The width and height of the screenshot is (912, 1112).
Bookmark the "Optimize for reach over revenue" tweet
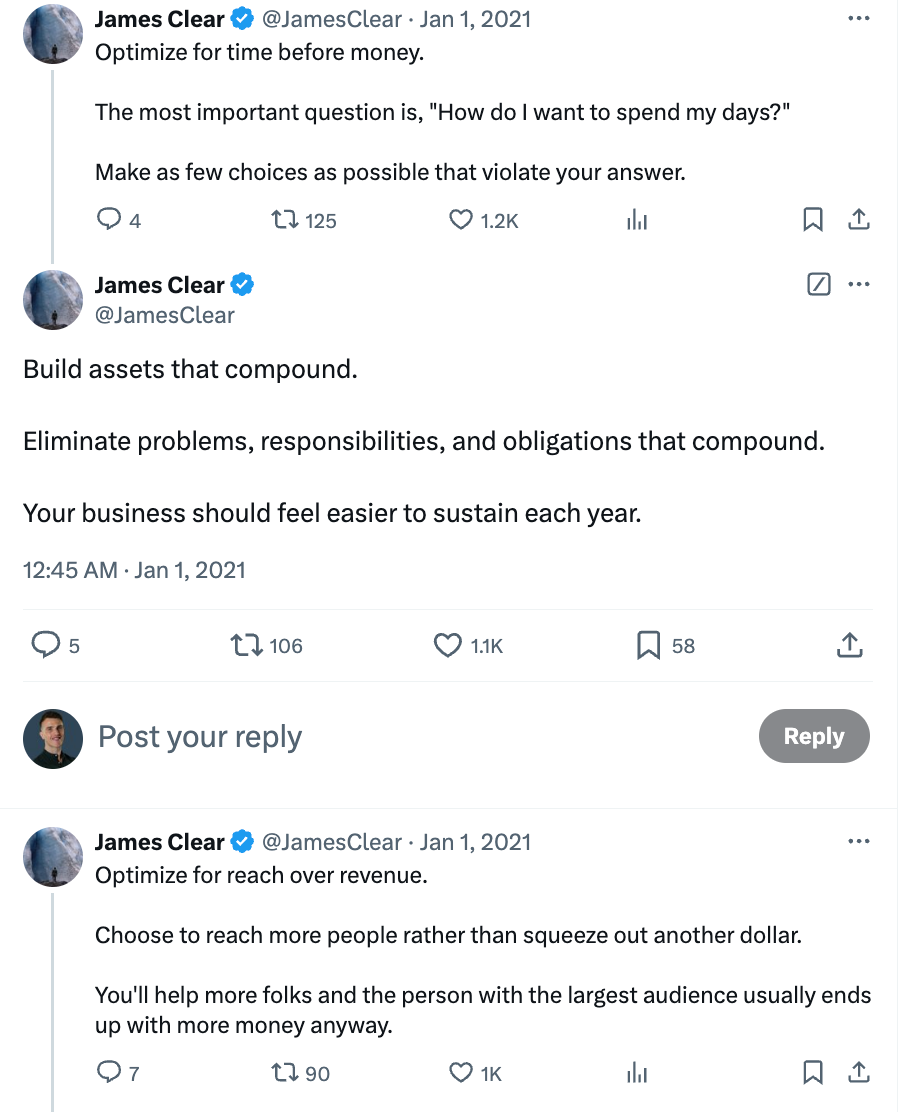(813, 1073)
